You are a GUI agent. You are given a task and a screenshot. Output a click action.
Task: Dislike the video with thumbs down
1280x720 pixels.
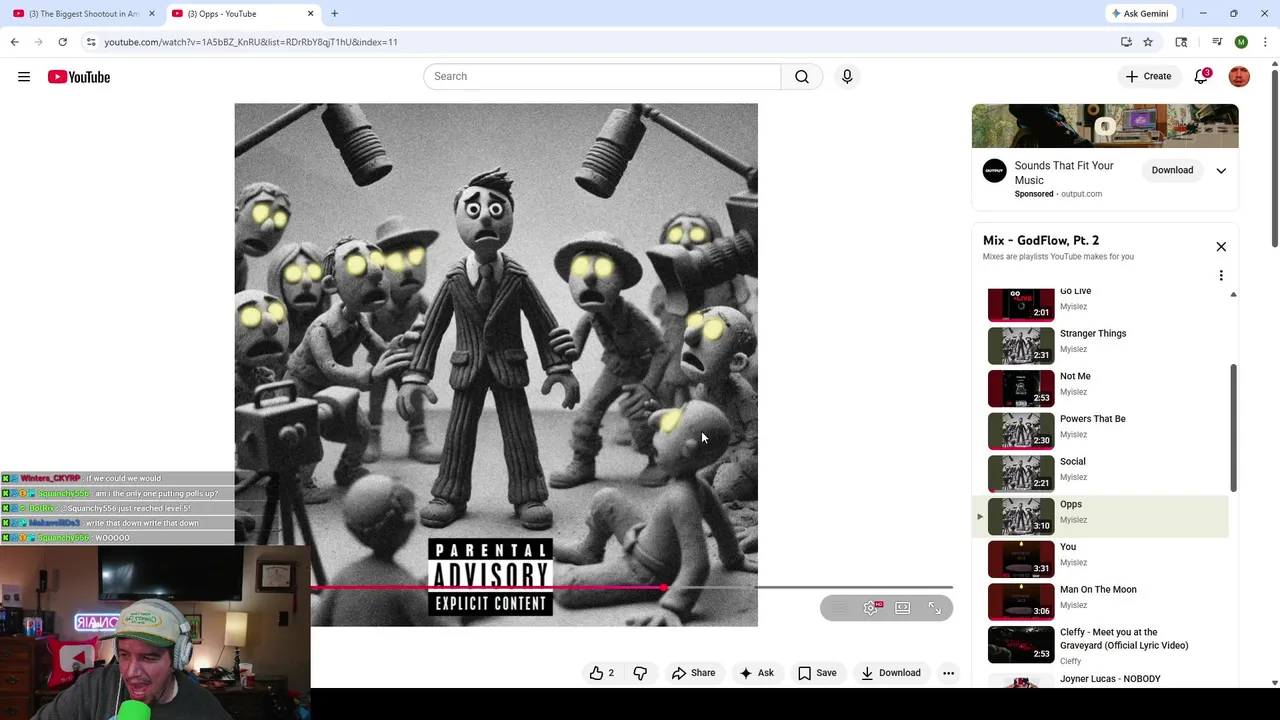click(640, 673)
